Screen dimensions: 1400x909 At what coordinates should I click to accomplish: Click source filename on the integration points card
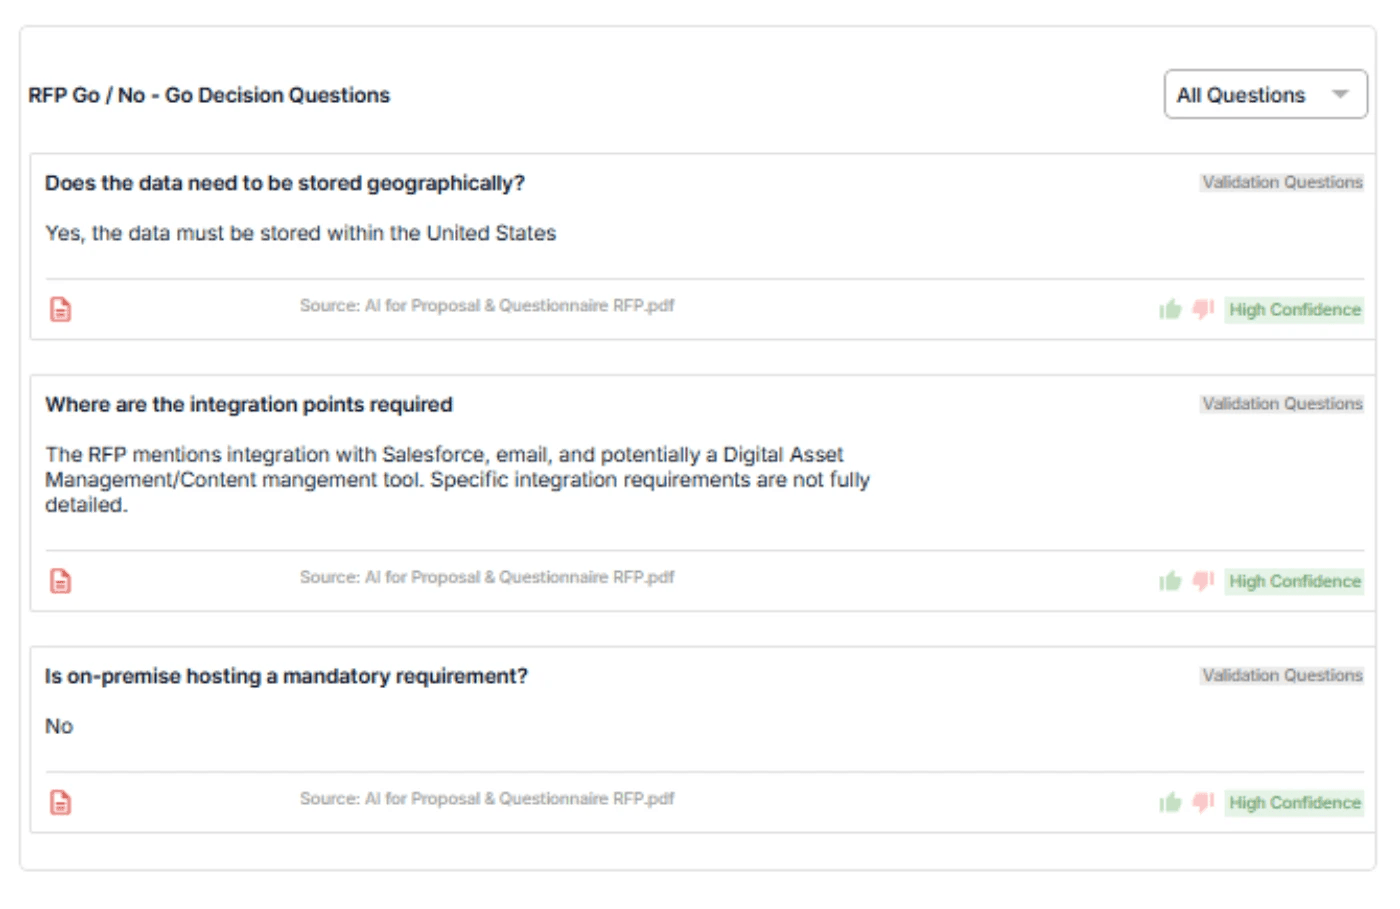(487, 578)
